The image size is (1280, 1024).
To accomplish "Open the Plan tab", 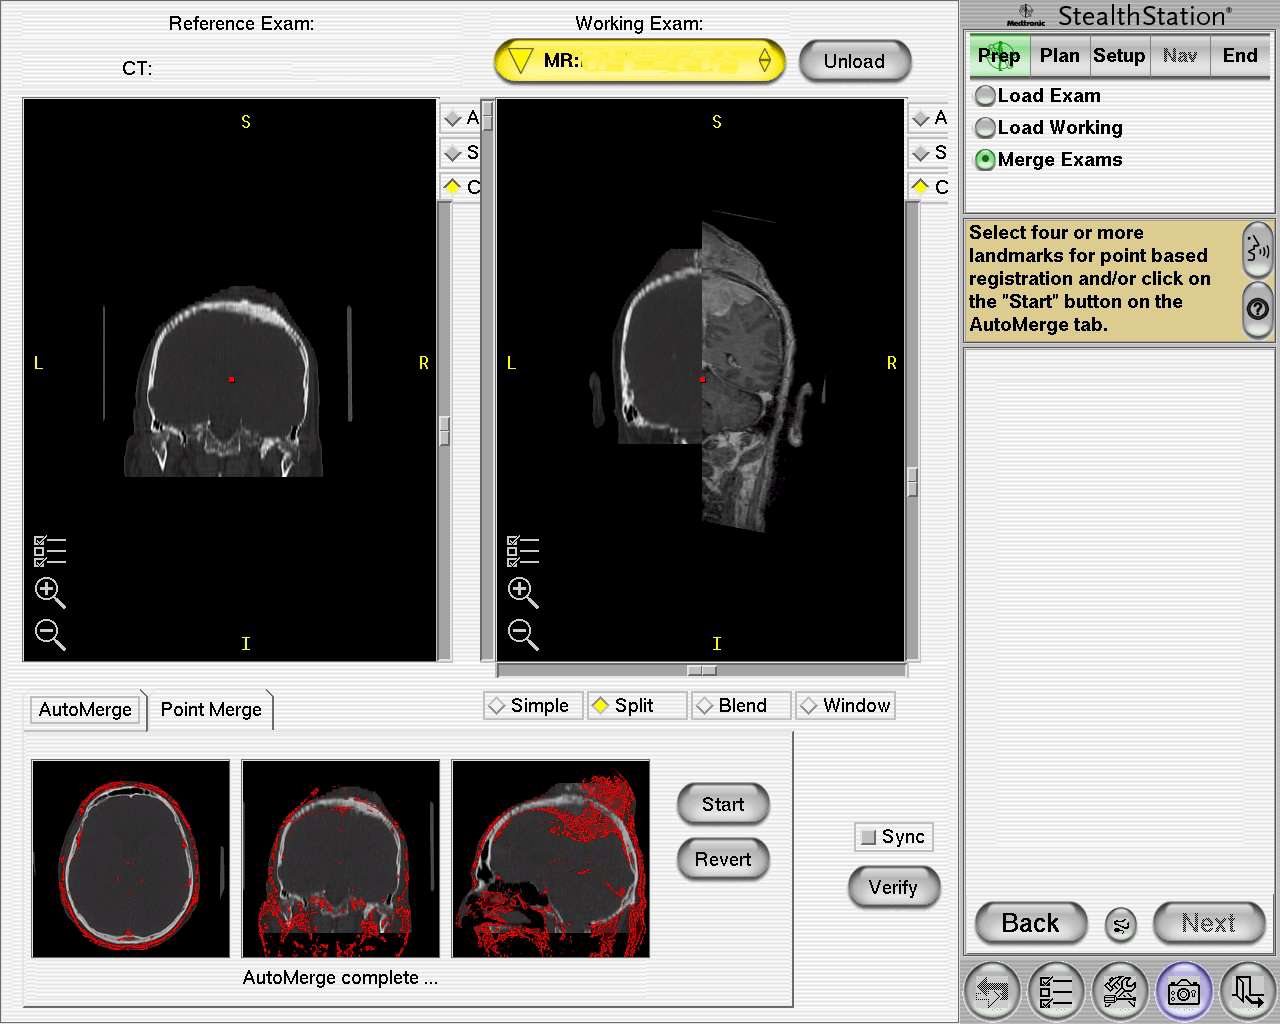I will point(1059,56).
